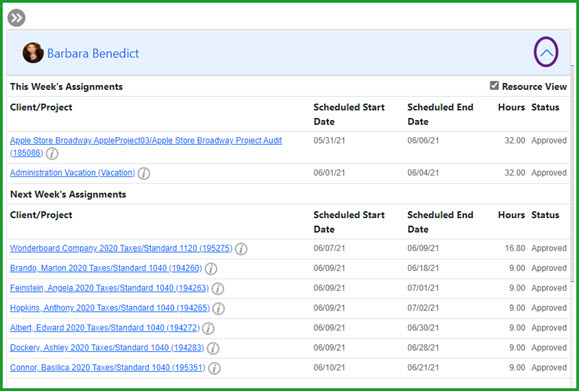Collapse Barbara Benedict's assignments panel
579x391 pixels.
[x=546, y=52]
